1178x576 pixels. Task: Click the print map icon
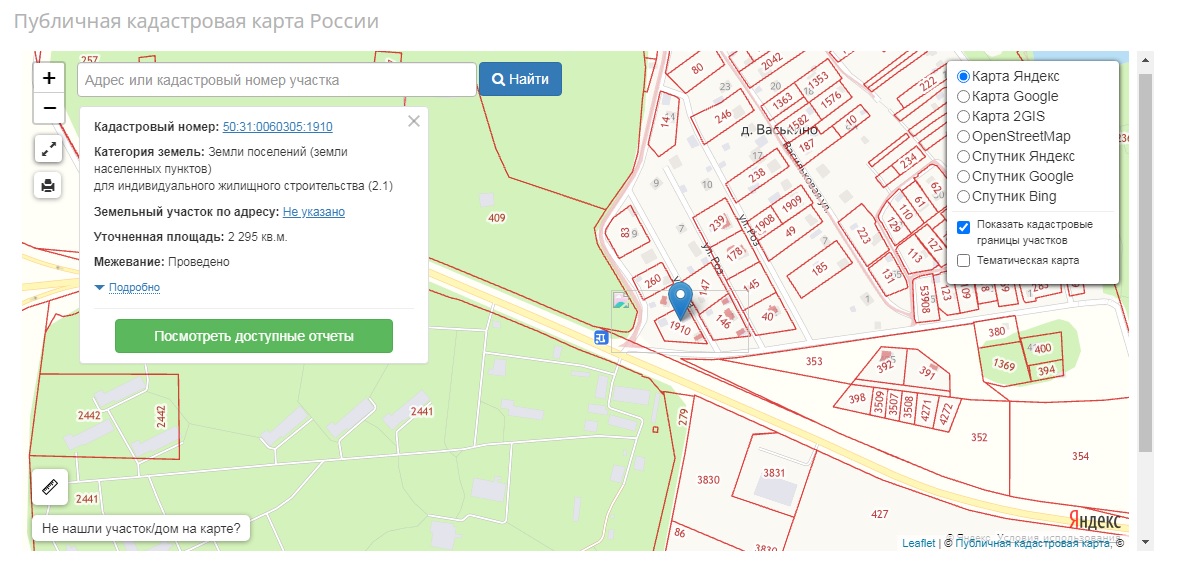(x=48, y=185)
